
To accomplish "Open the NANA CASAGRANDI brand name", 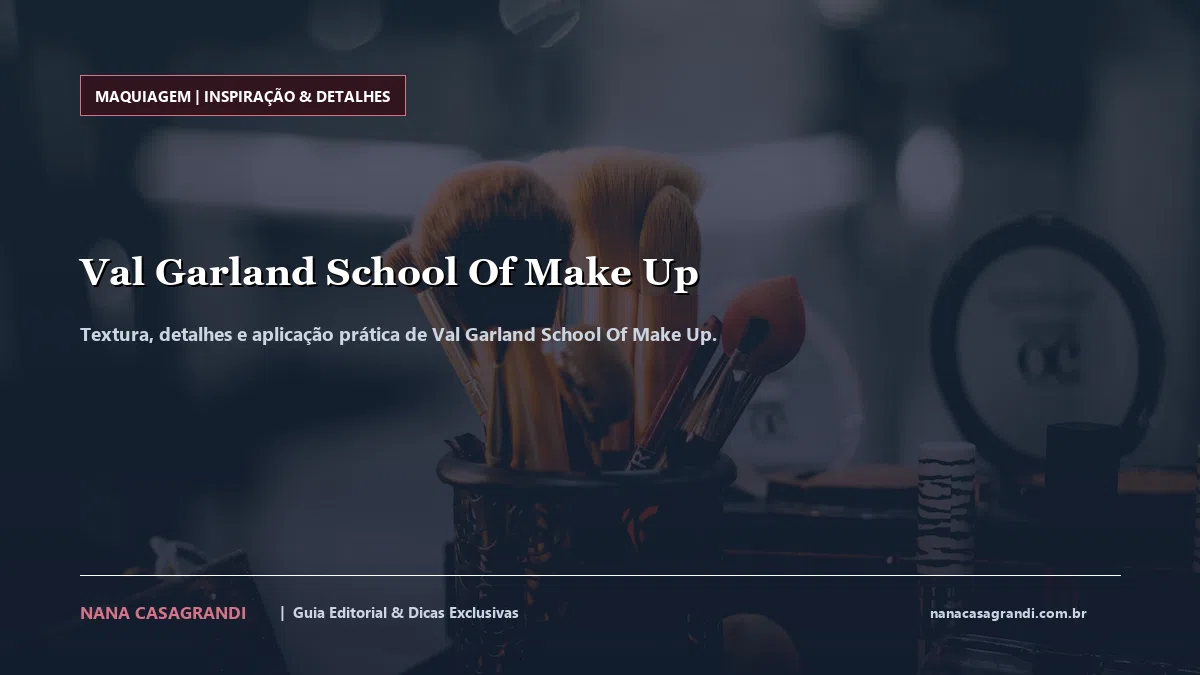I will (163, 613).
